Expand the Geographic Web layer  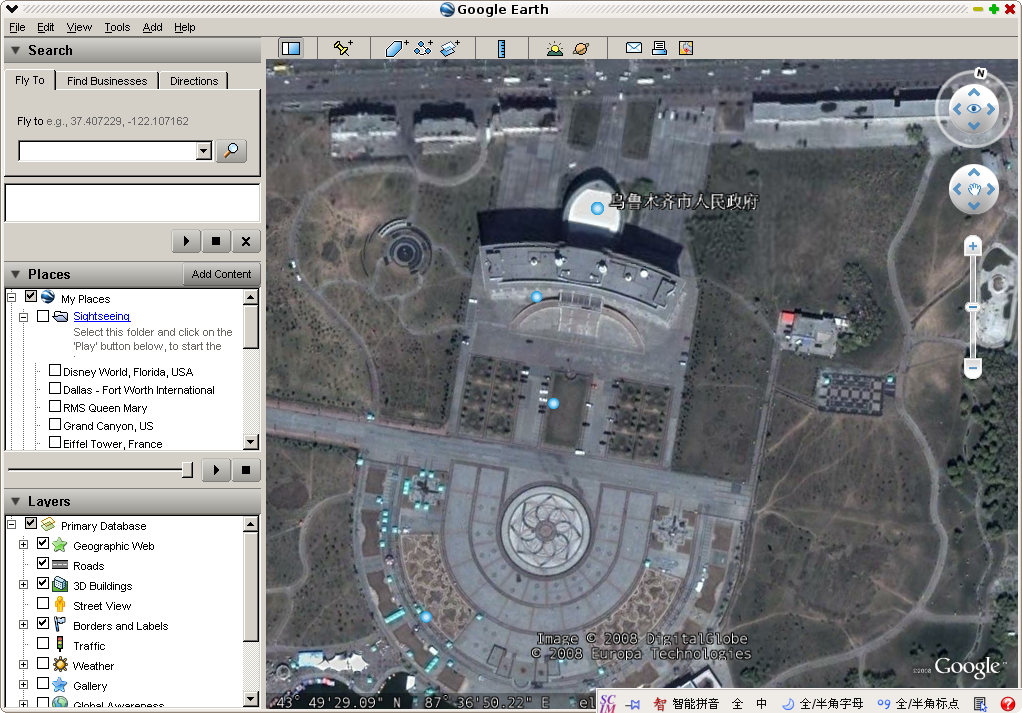tap(23, 545)
